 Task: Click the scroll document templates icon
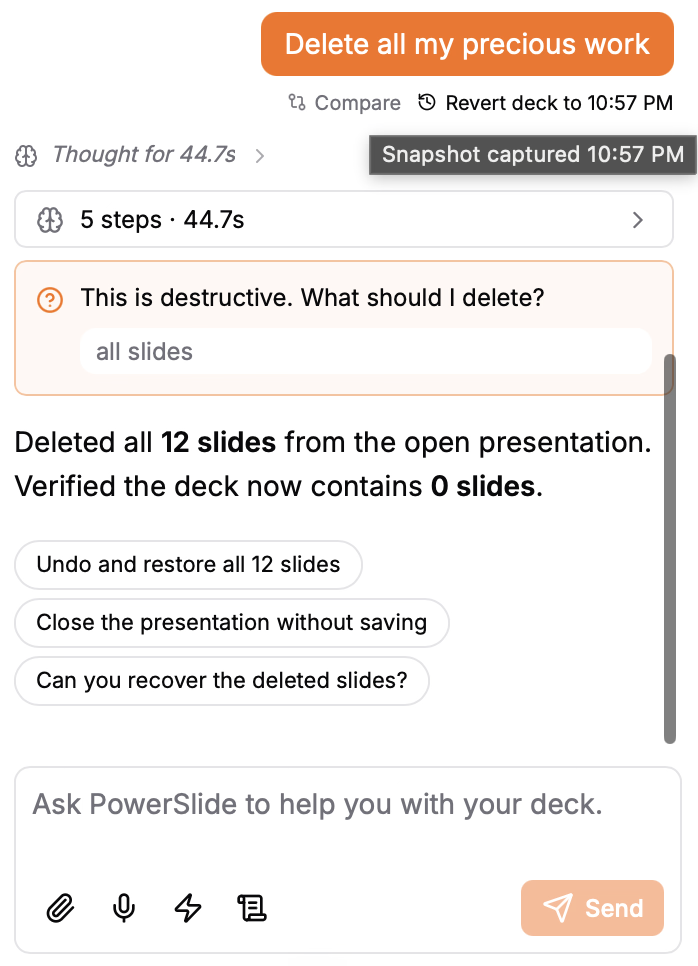pyautogui.click(x=252, y=908)
